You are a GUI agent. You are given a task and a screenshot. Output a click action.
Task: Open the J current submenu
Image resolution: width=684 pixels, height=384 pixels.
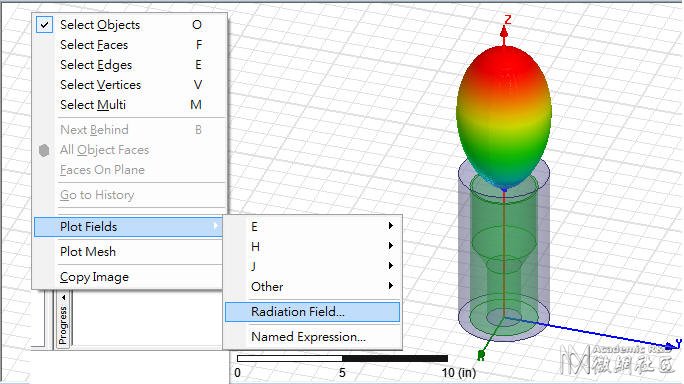pos(312,266)
